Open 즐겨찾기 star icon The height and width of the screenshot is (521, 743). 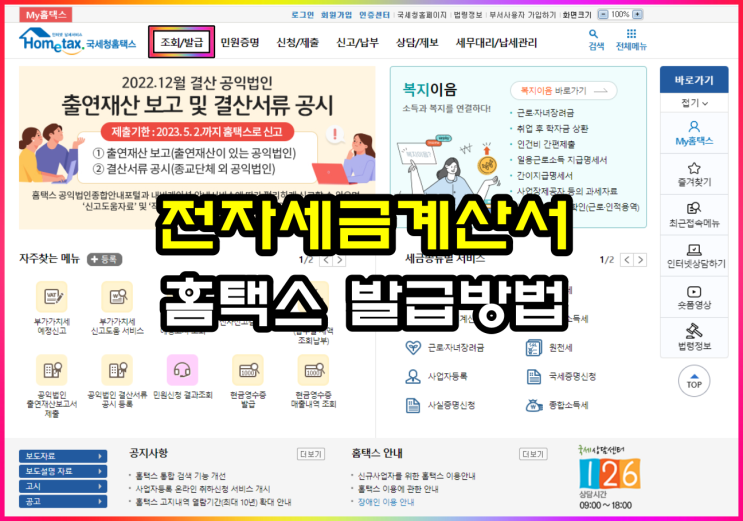coord(694,174)
